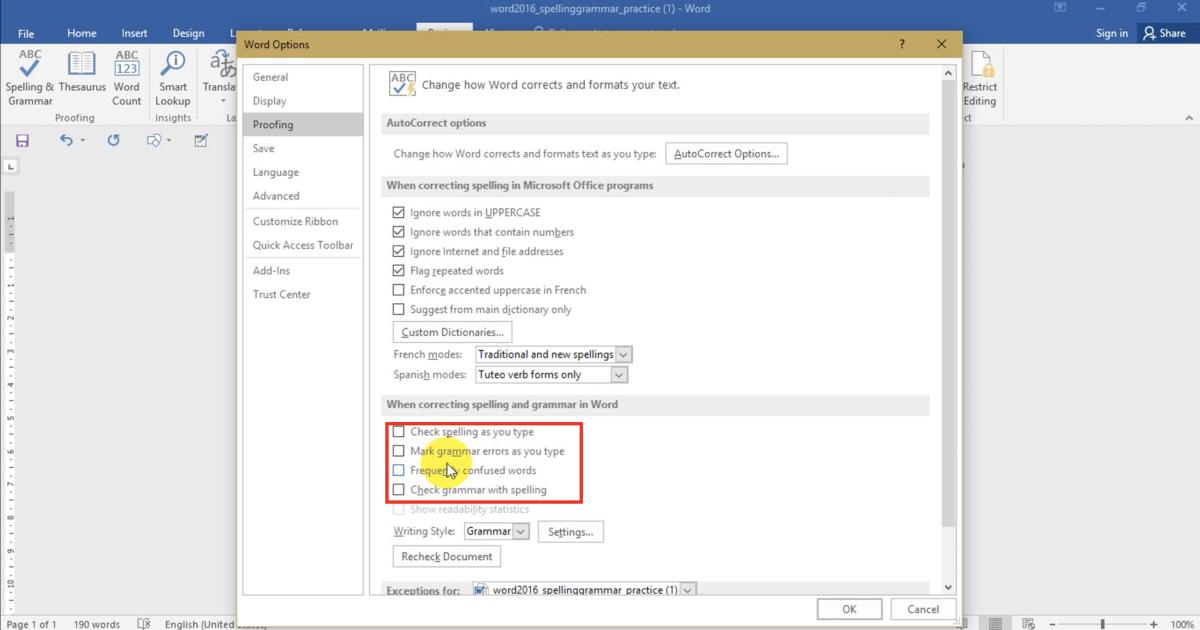
Task: Enable Check spelling as you type
Action: point(398,432)
